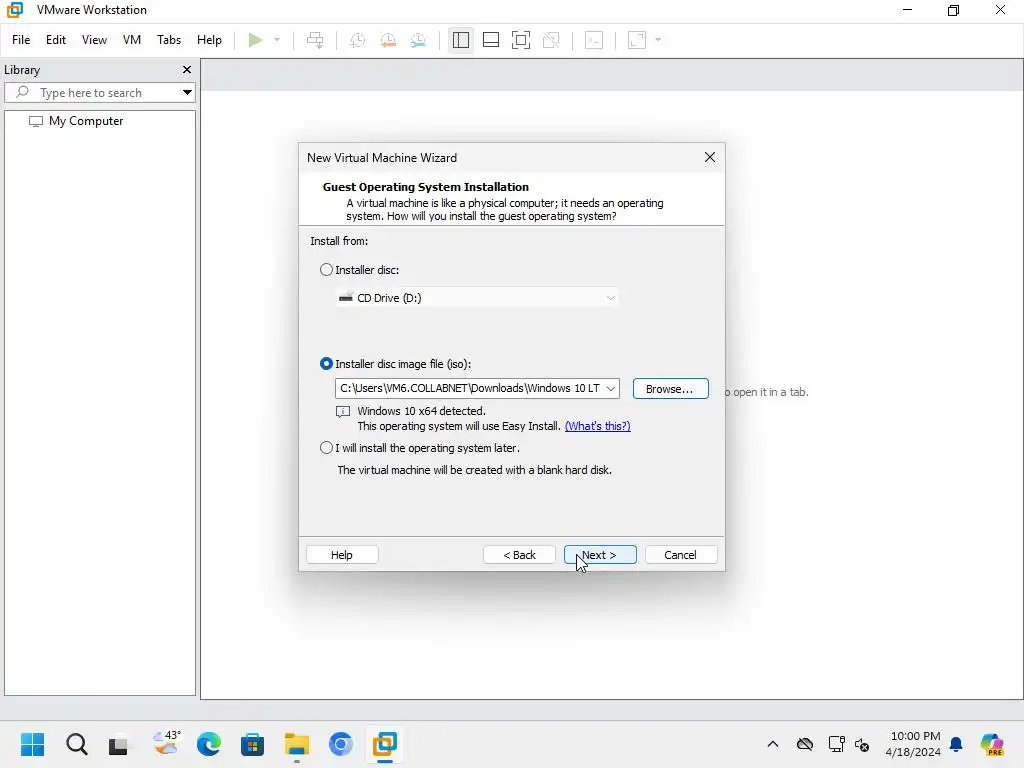Close the Library panel
Screen dimensions: 1024x768
click(187, 70)
